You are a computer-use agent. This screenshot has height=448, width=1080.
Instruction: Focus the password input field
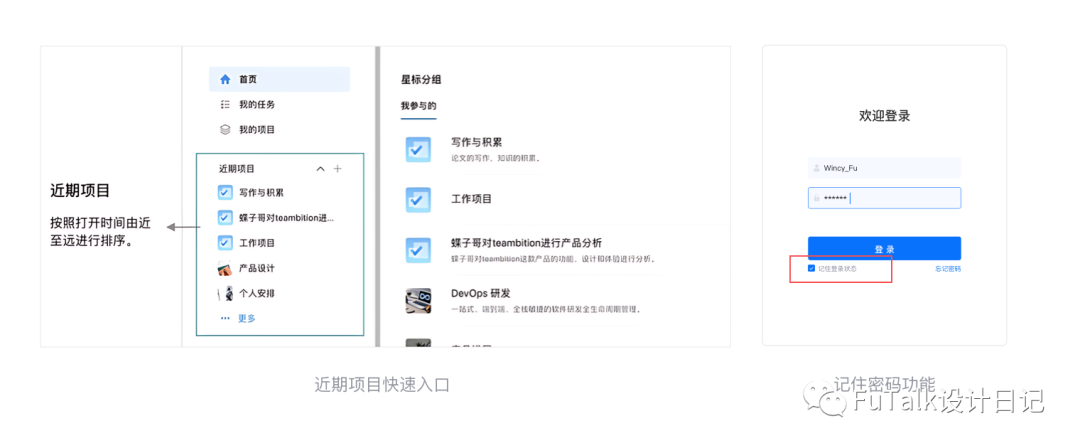coord(884,198)
